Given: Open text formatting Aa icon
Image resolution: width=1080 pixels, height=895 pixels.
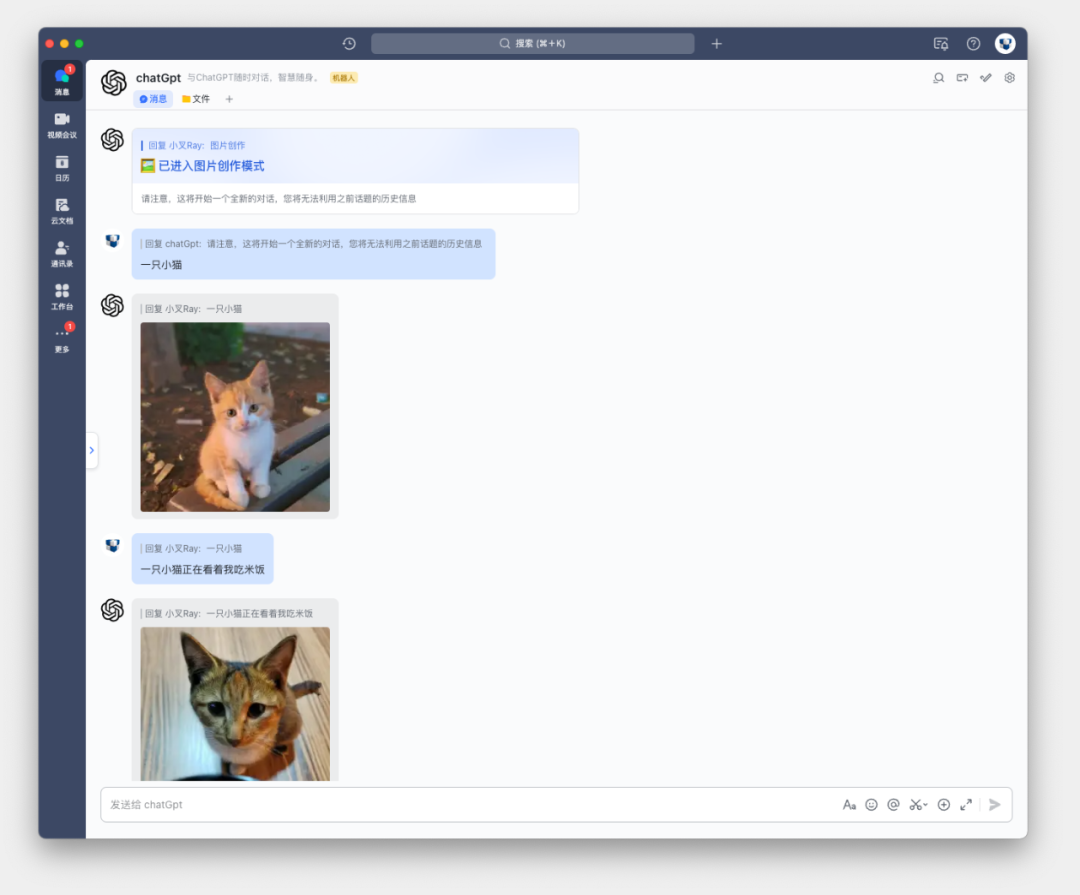Looking at the screenshot, I should (x=849, y=805).
